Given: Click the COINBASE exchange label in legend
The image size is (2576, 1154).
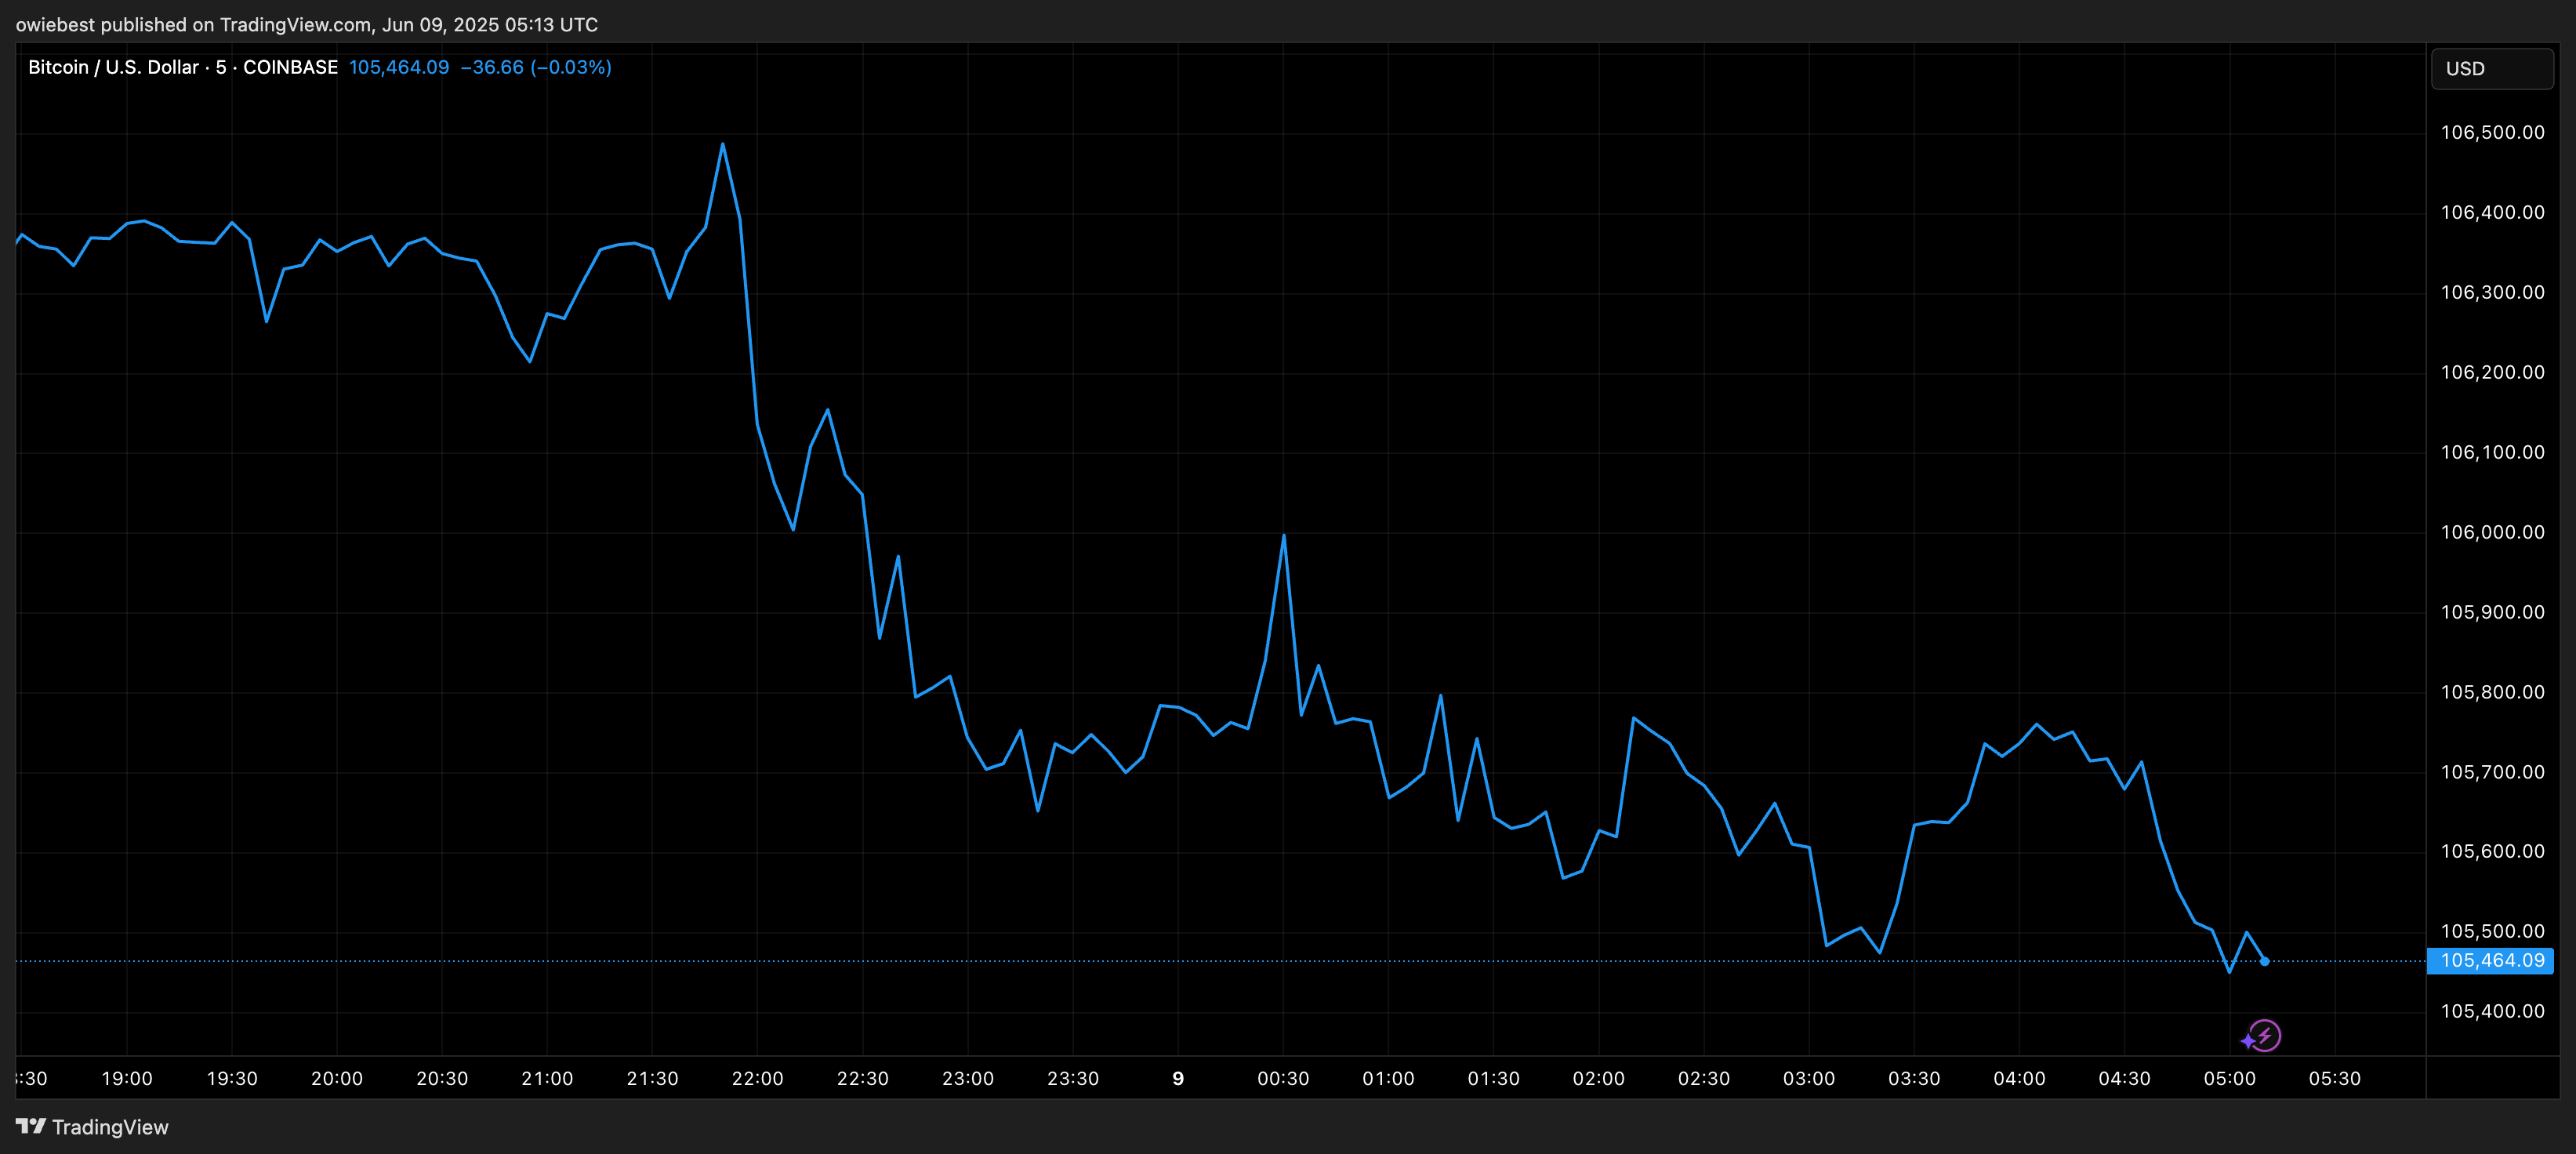Looking at the screenshot, I should 290,67.
